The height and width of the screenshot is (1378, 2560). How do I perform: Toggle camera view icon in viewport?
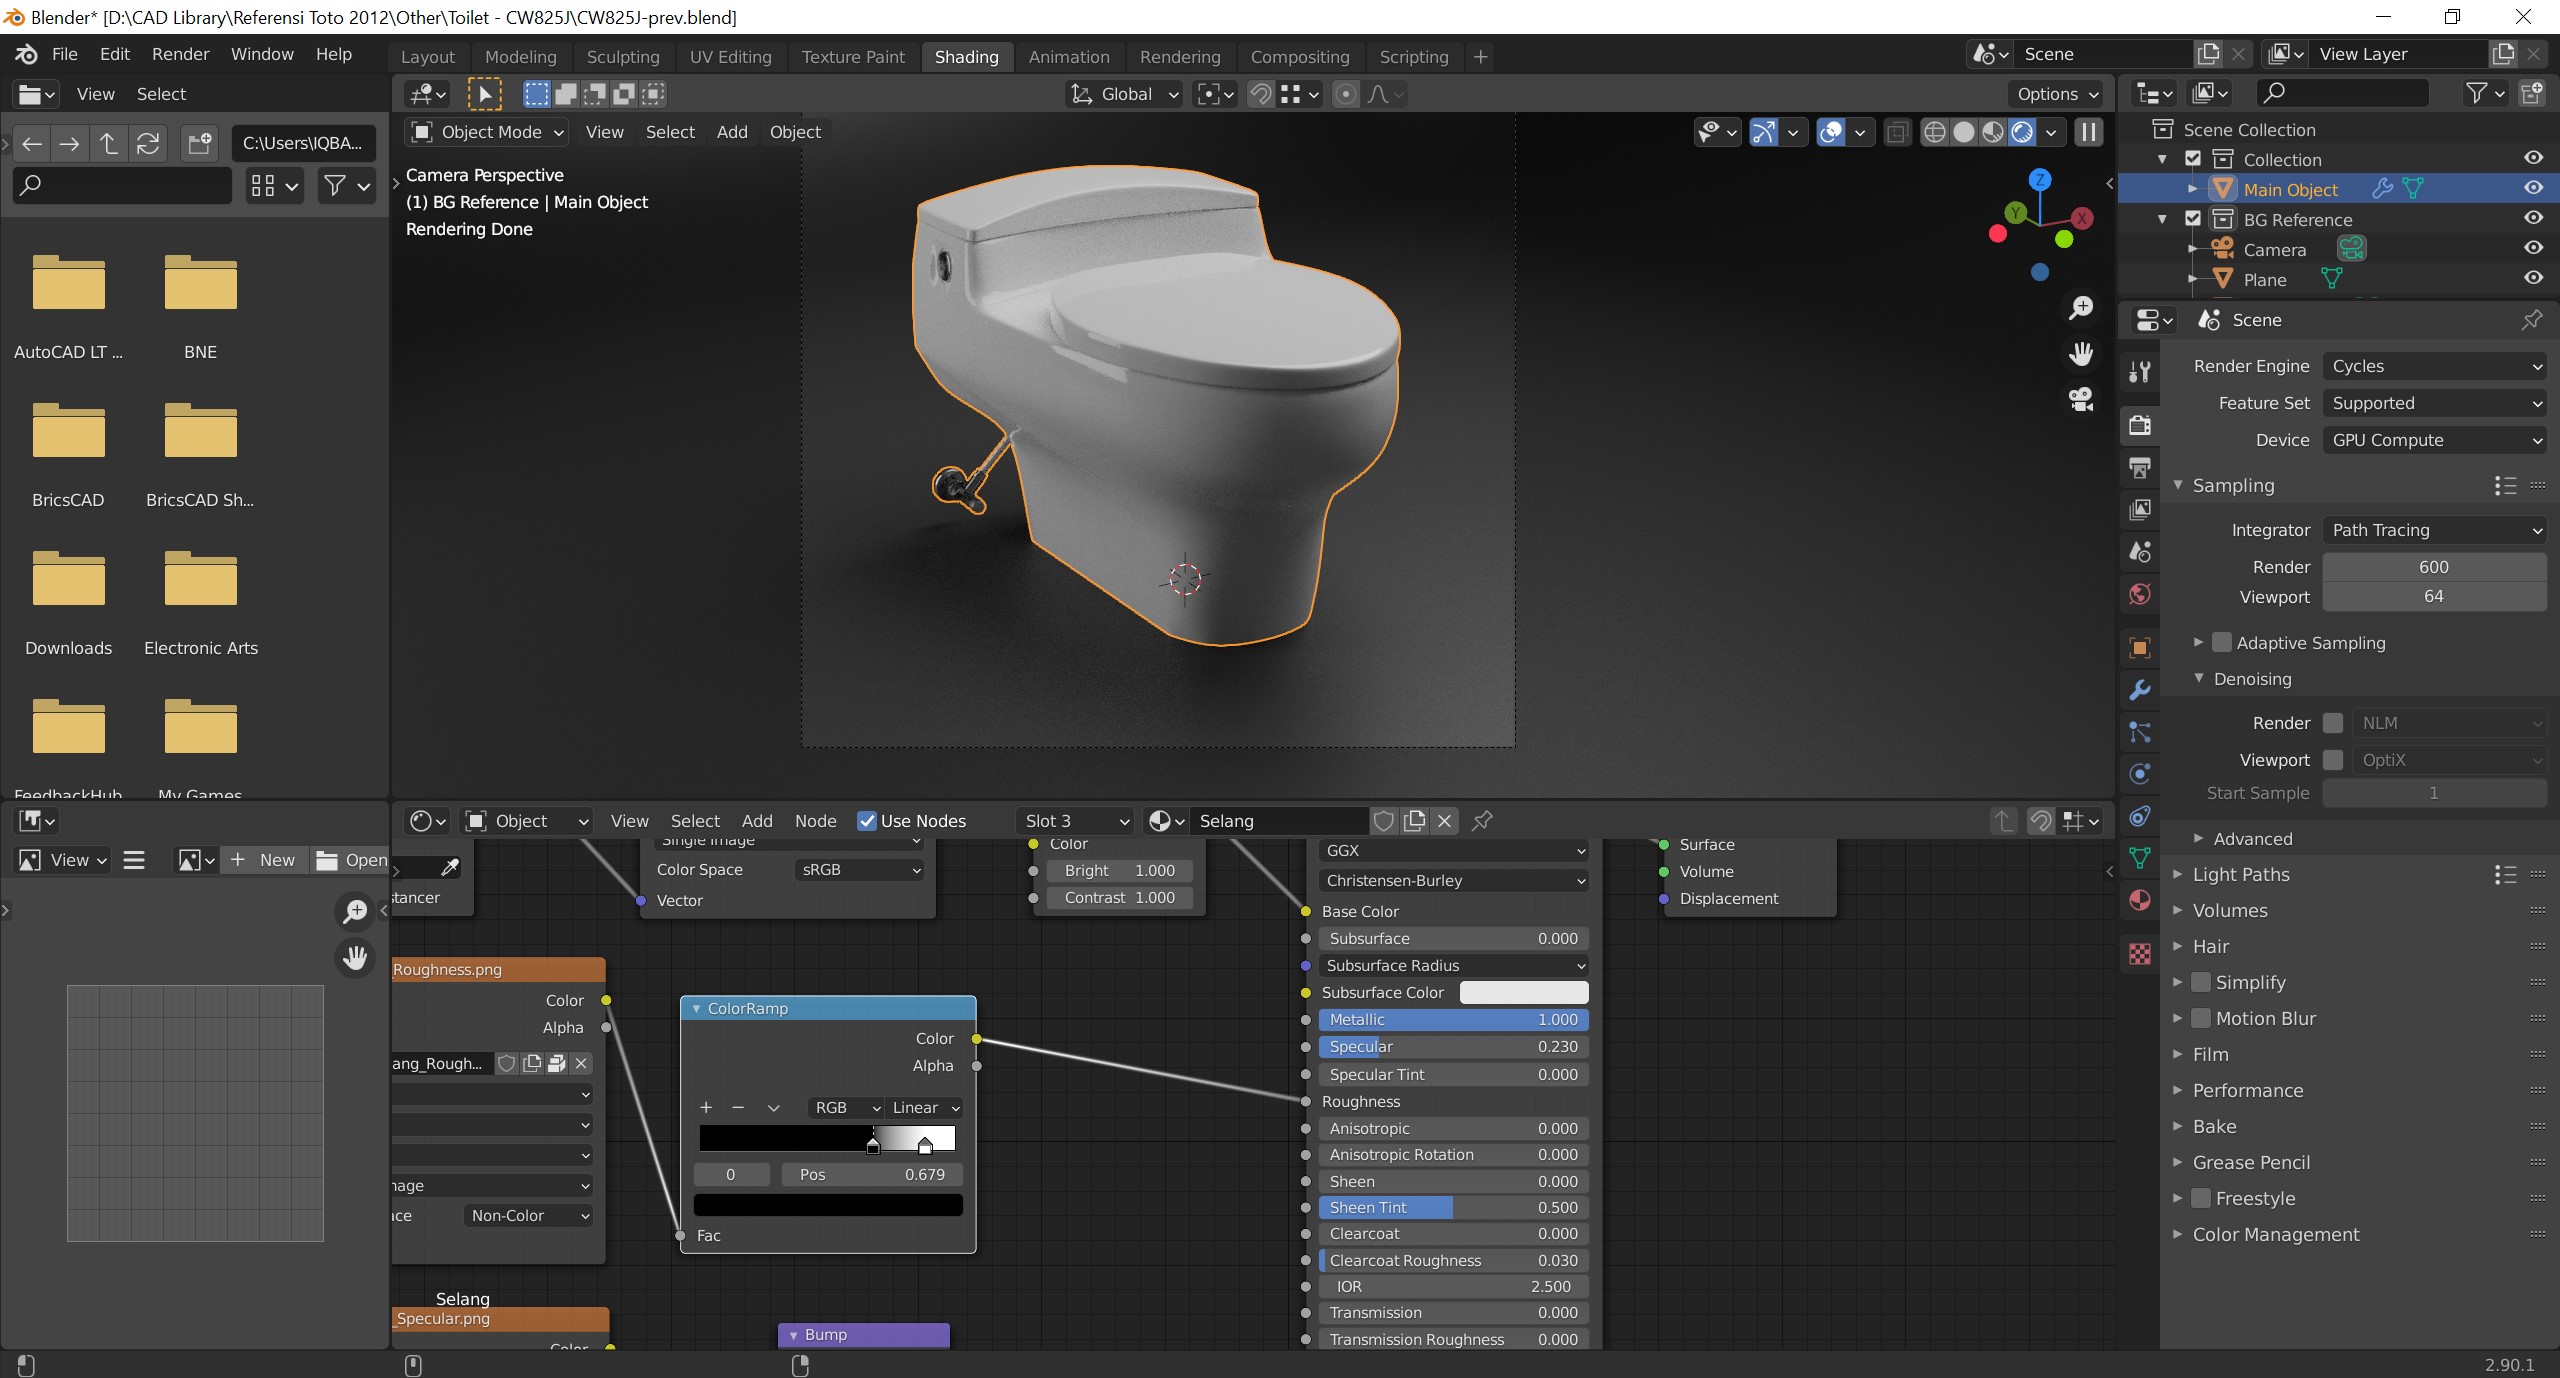[2081, 400]
